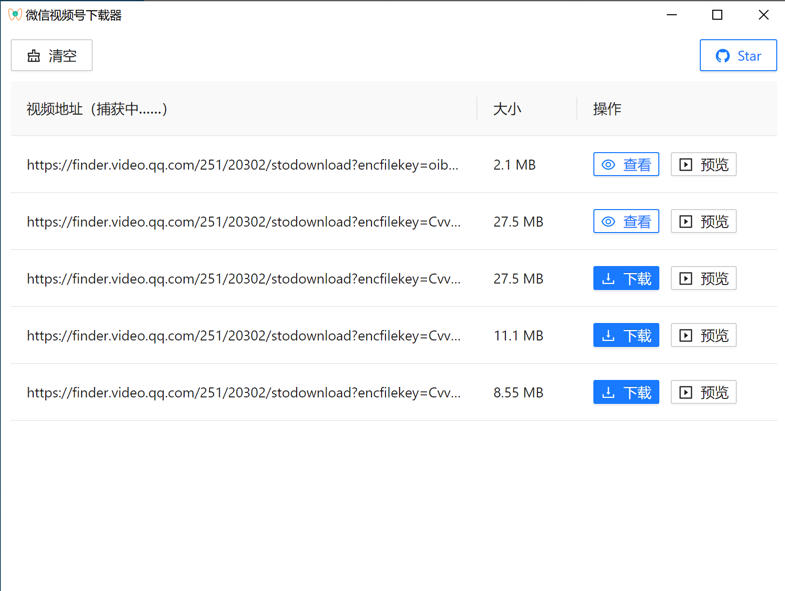The image size is (785, 591).
Task: Close the 微信视频号下载器 window
Action: pos(763,15)
